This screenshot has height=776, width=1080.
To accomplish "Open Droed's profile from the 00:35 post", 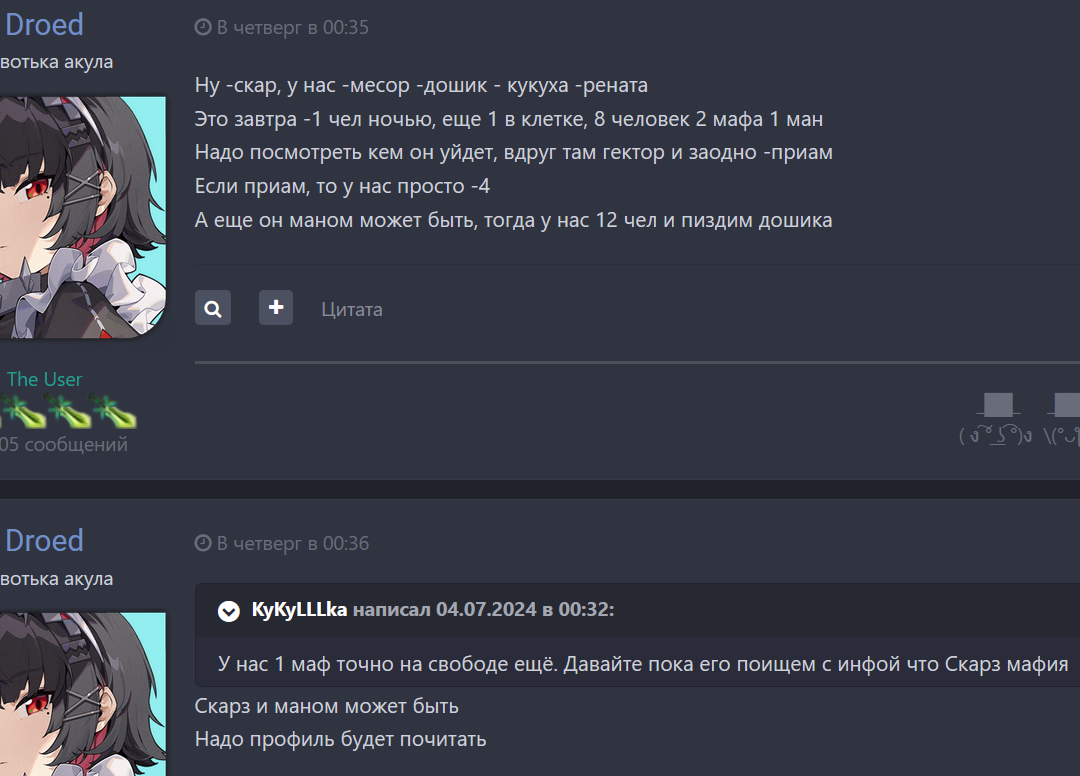I will 44,24.
